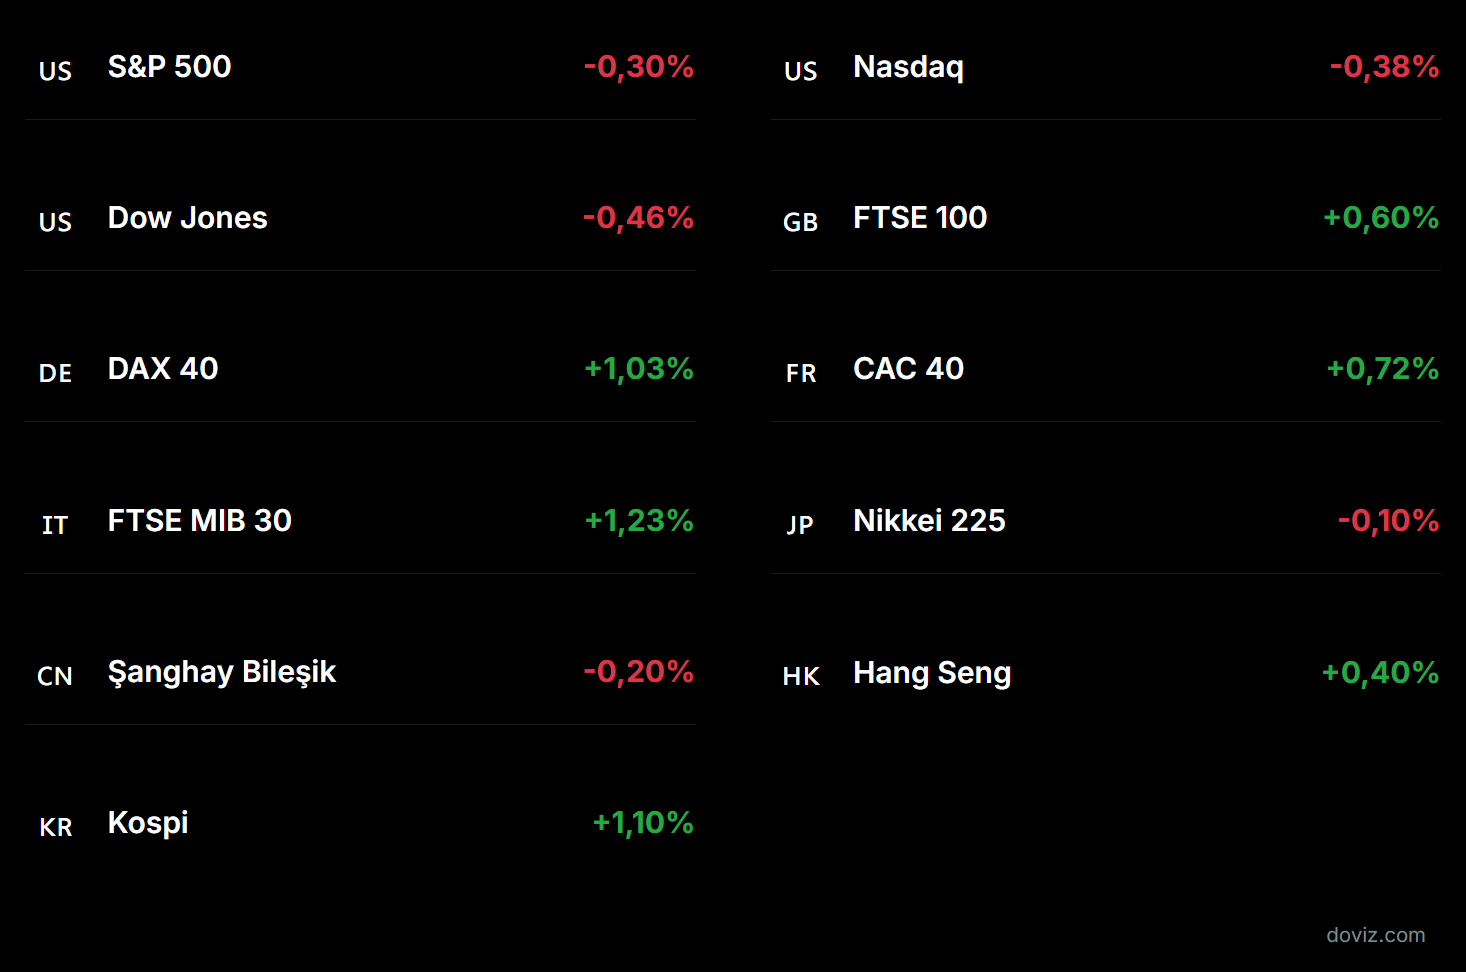Click the KR country code beside Kospi
The height and width of the screenshot is (972, 1466).
(x=55, y=827)
